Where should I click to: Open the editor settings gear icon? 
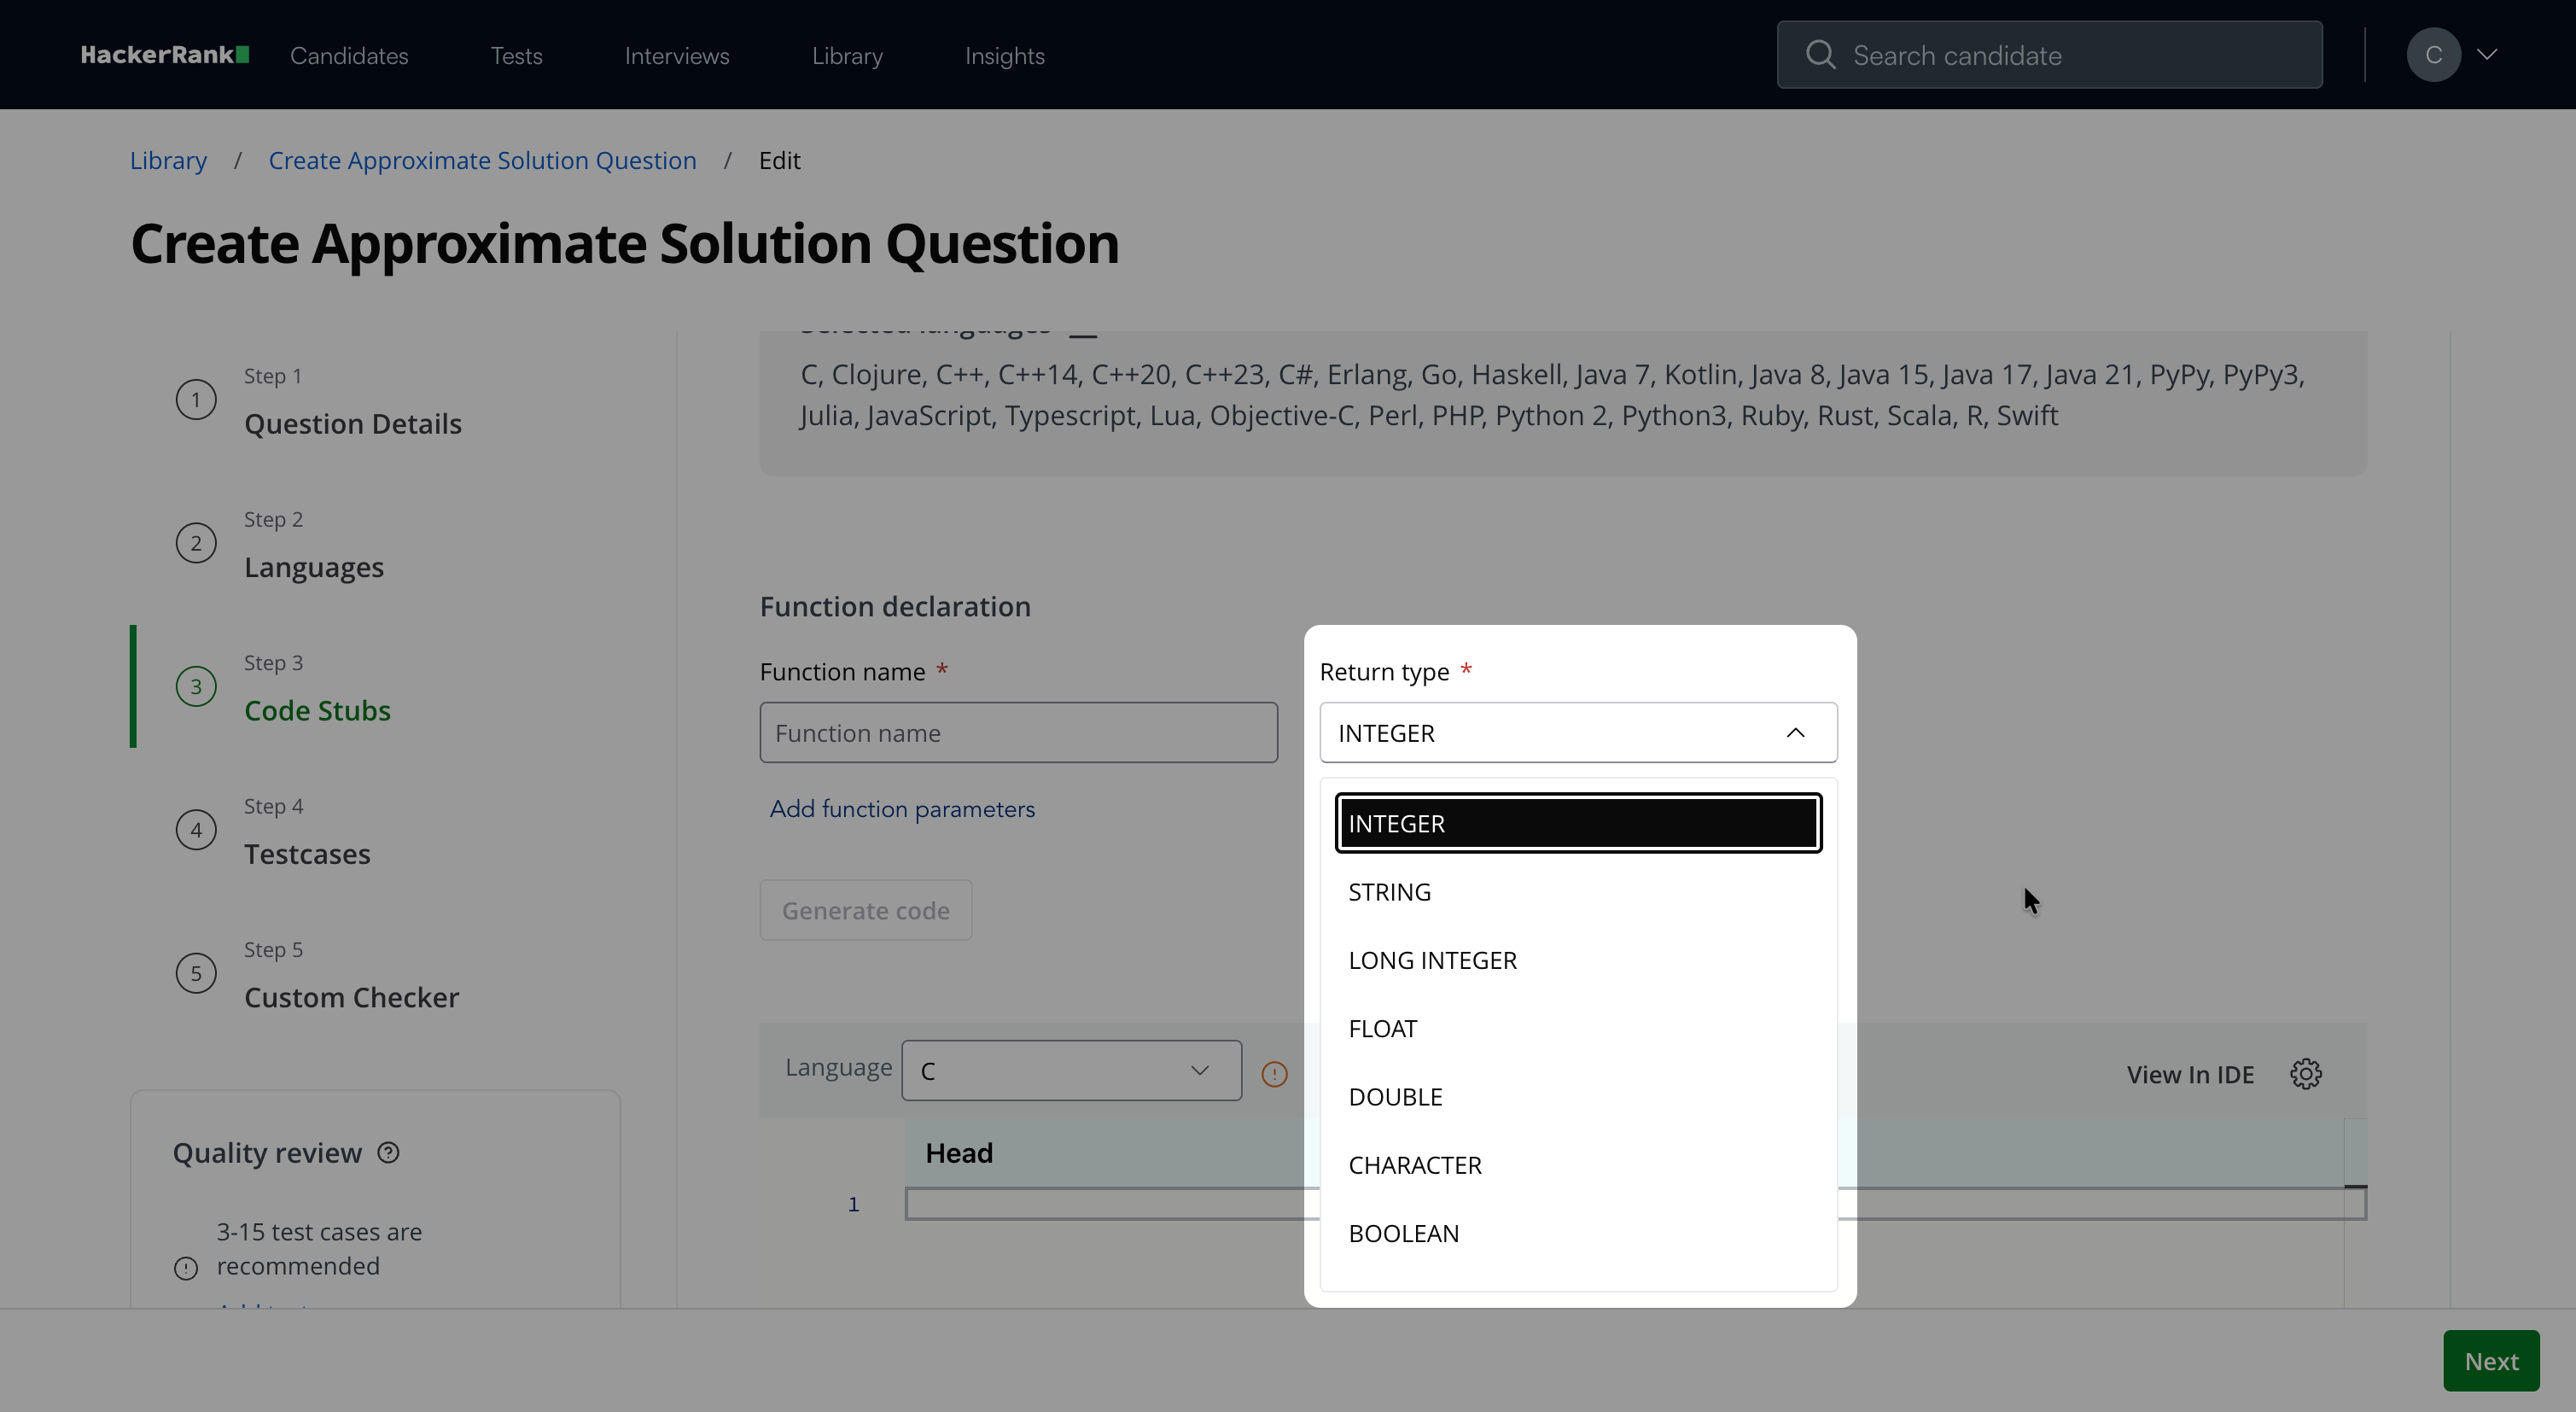tap(2306, 1074)
